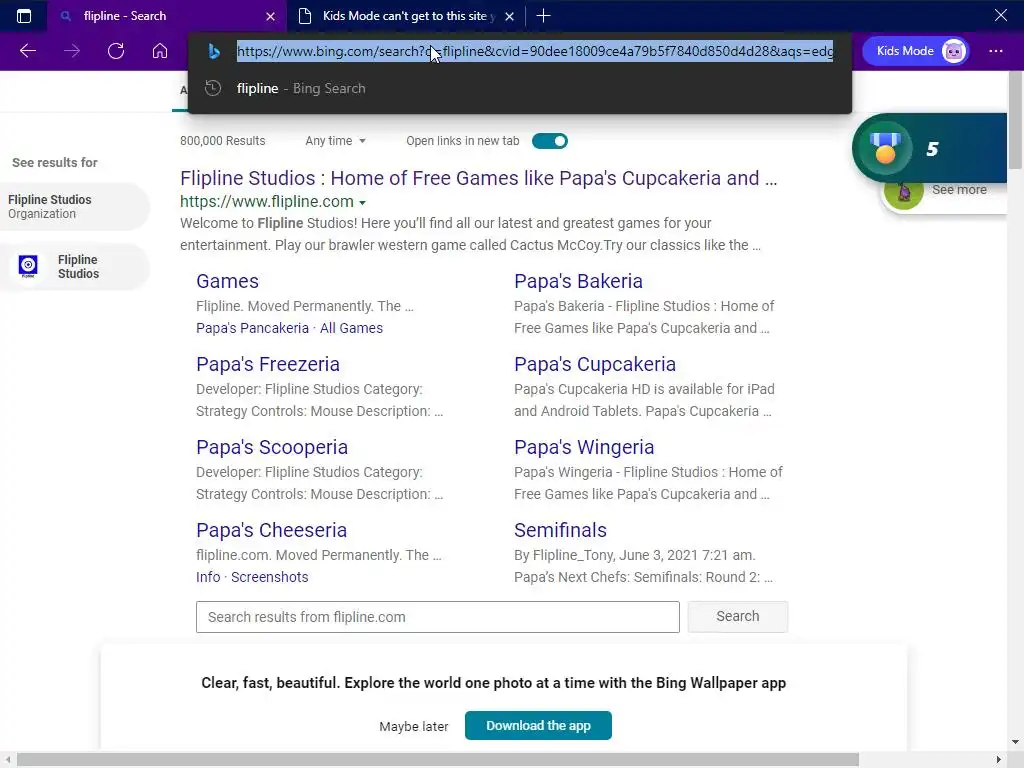
Task: Expand the Any time filter dropdown
Action: 336,141
